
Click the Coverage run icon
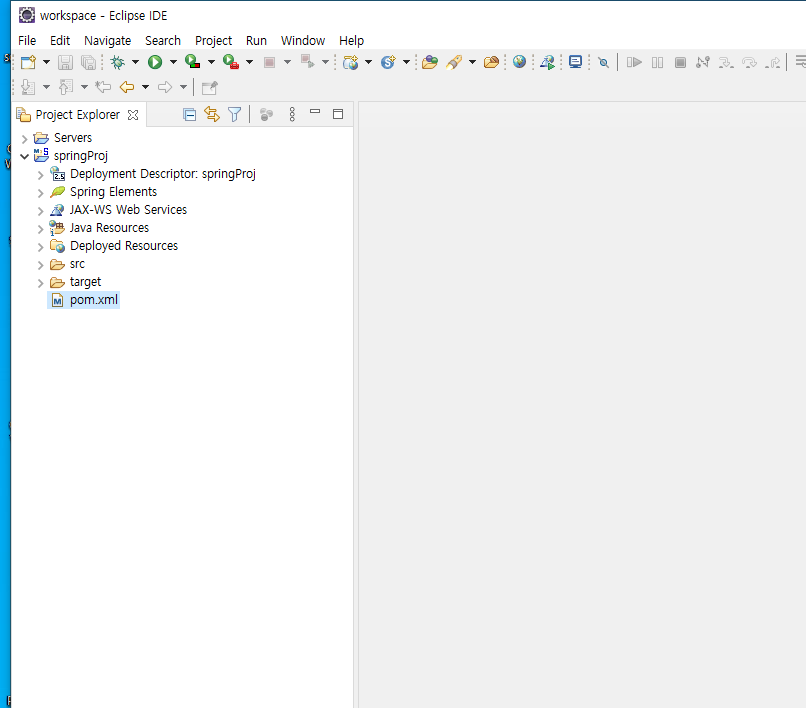pos(193,62)
